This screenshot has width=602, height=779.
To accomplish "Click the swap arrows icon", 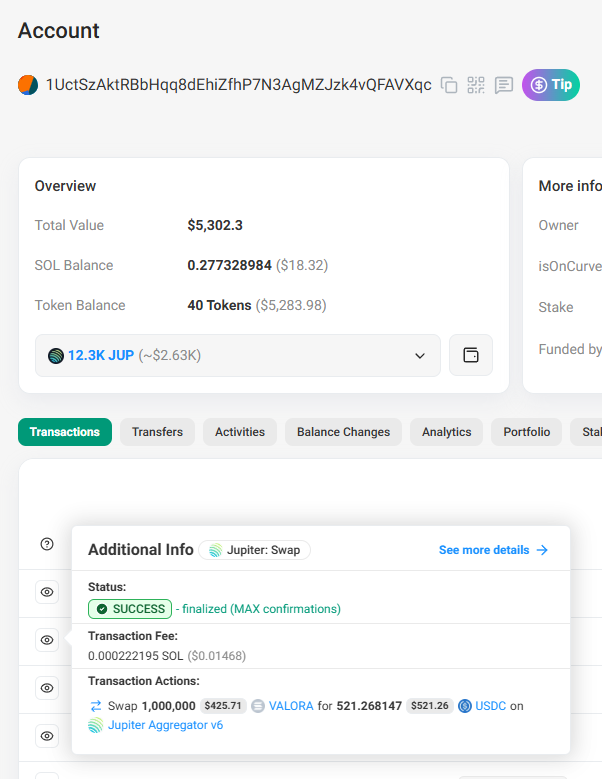I will coord(96,706).
